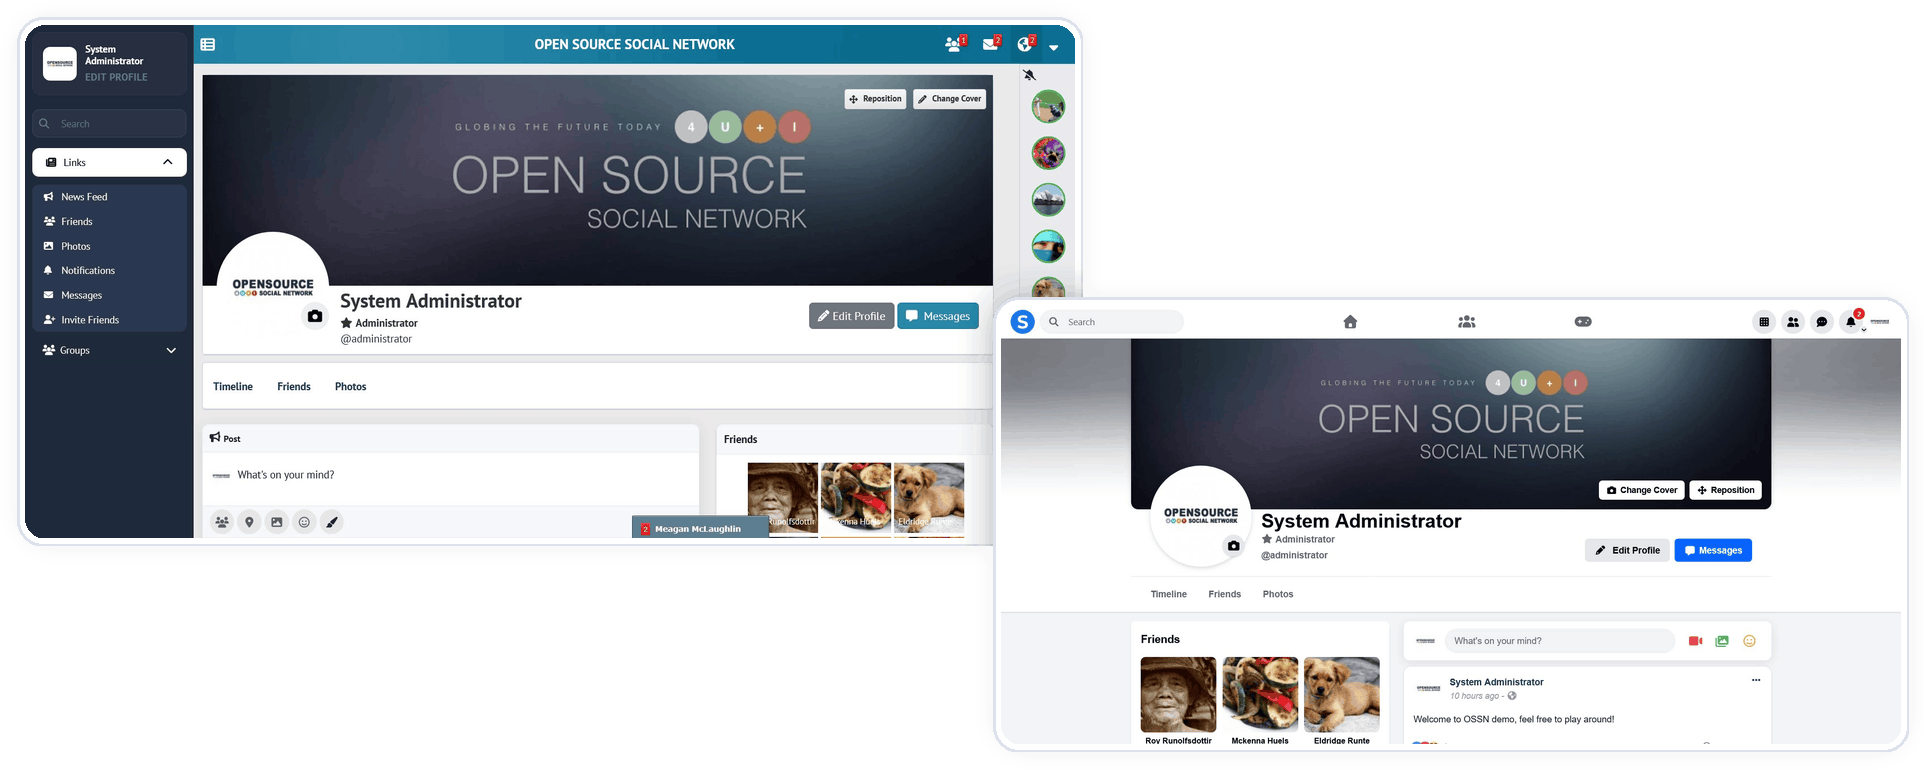Focus the Search field in the light theme top bar
Image resolution: width=1924 pixels, height=770 pixels.
[x=1112, y=322]
